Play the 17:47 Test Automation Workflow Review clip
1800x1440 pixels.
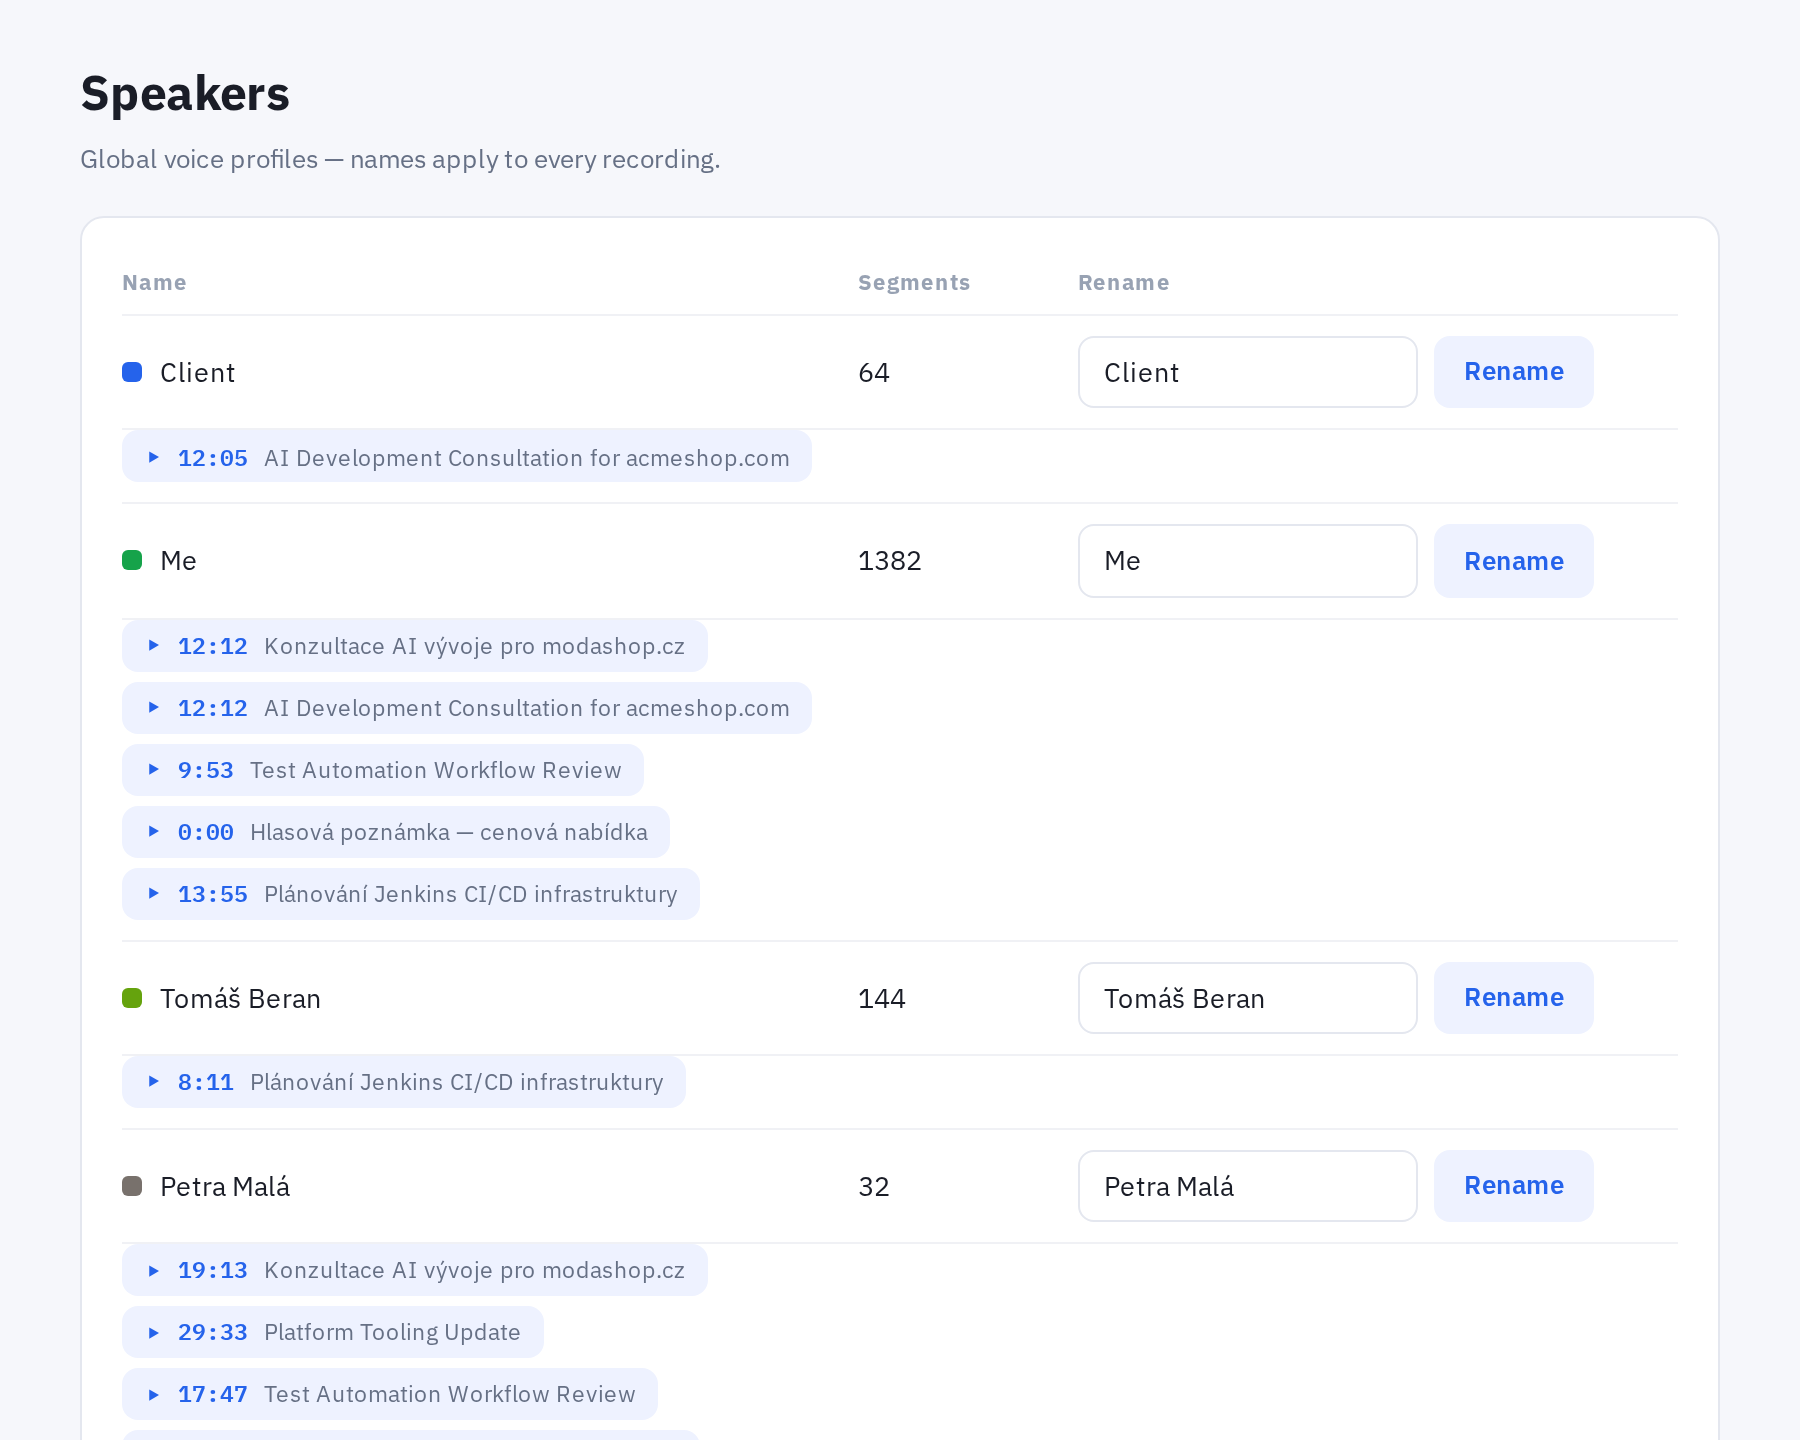coord(389,1393)
